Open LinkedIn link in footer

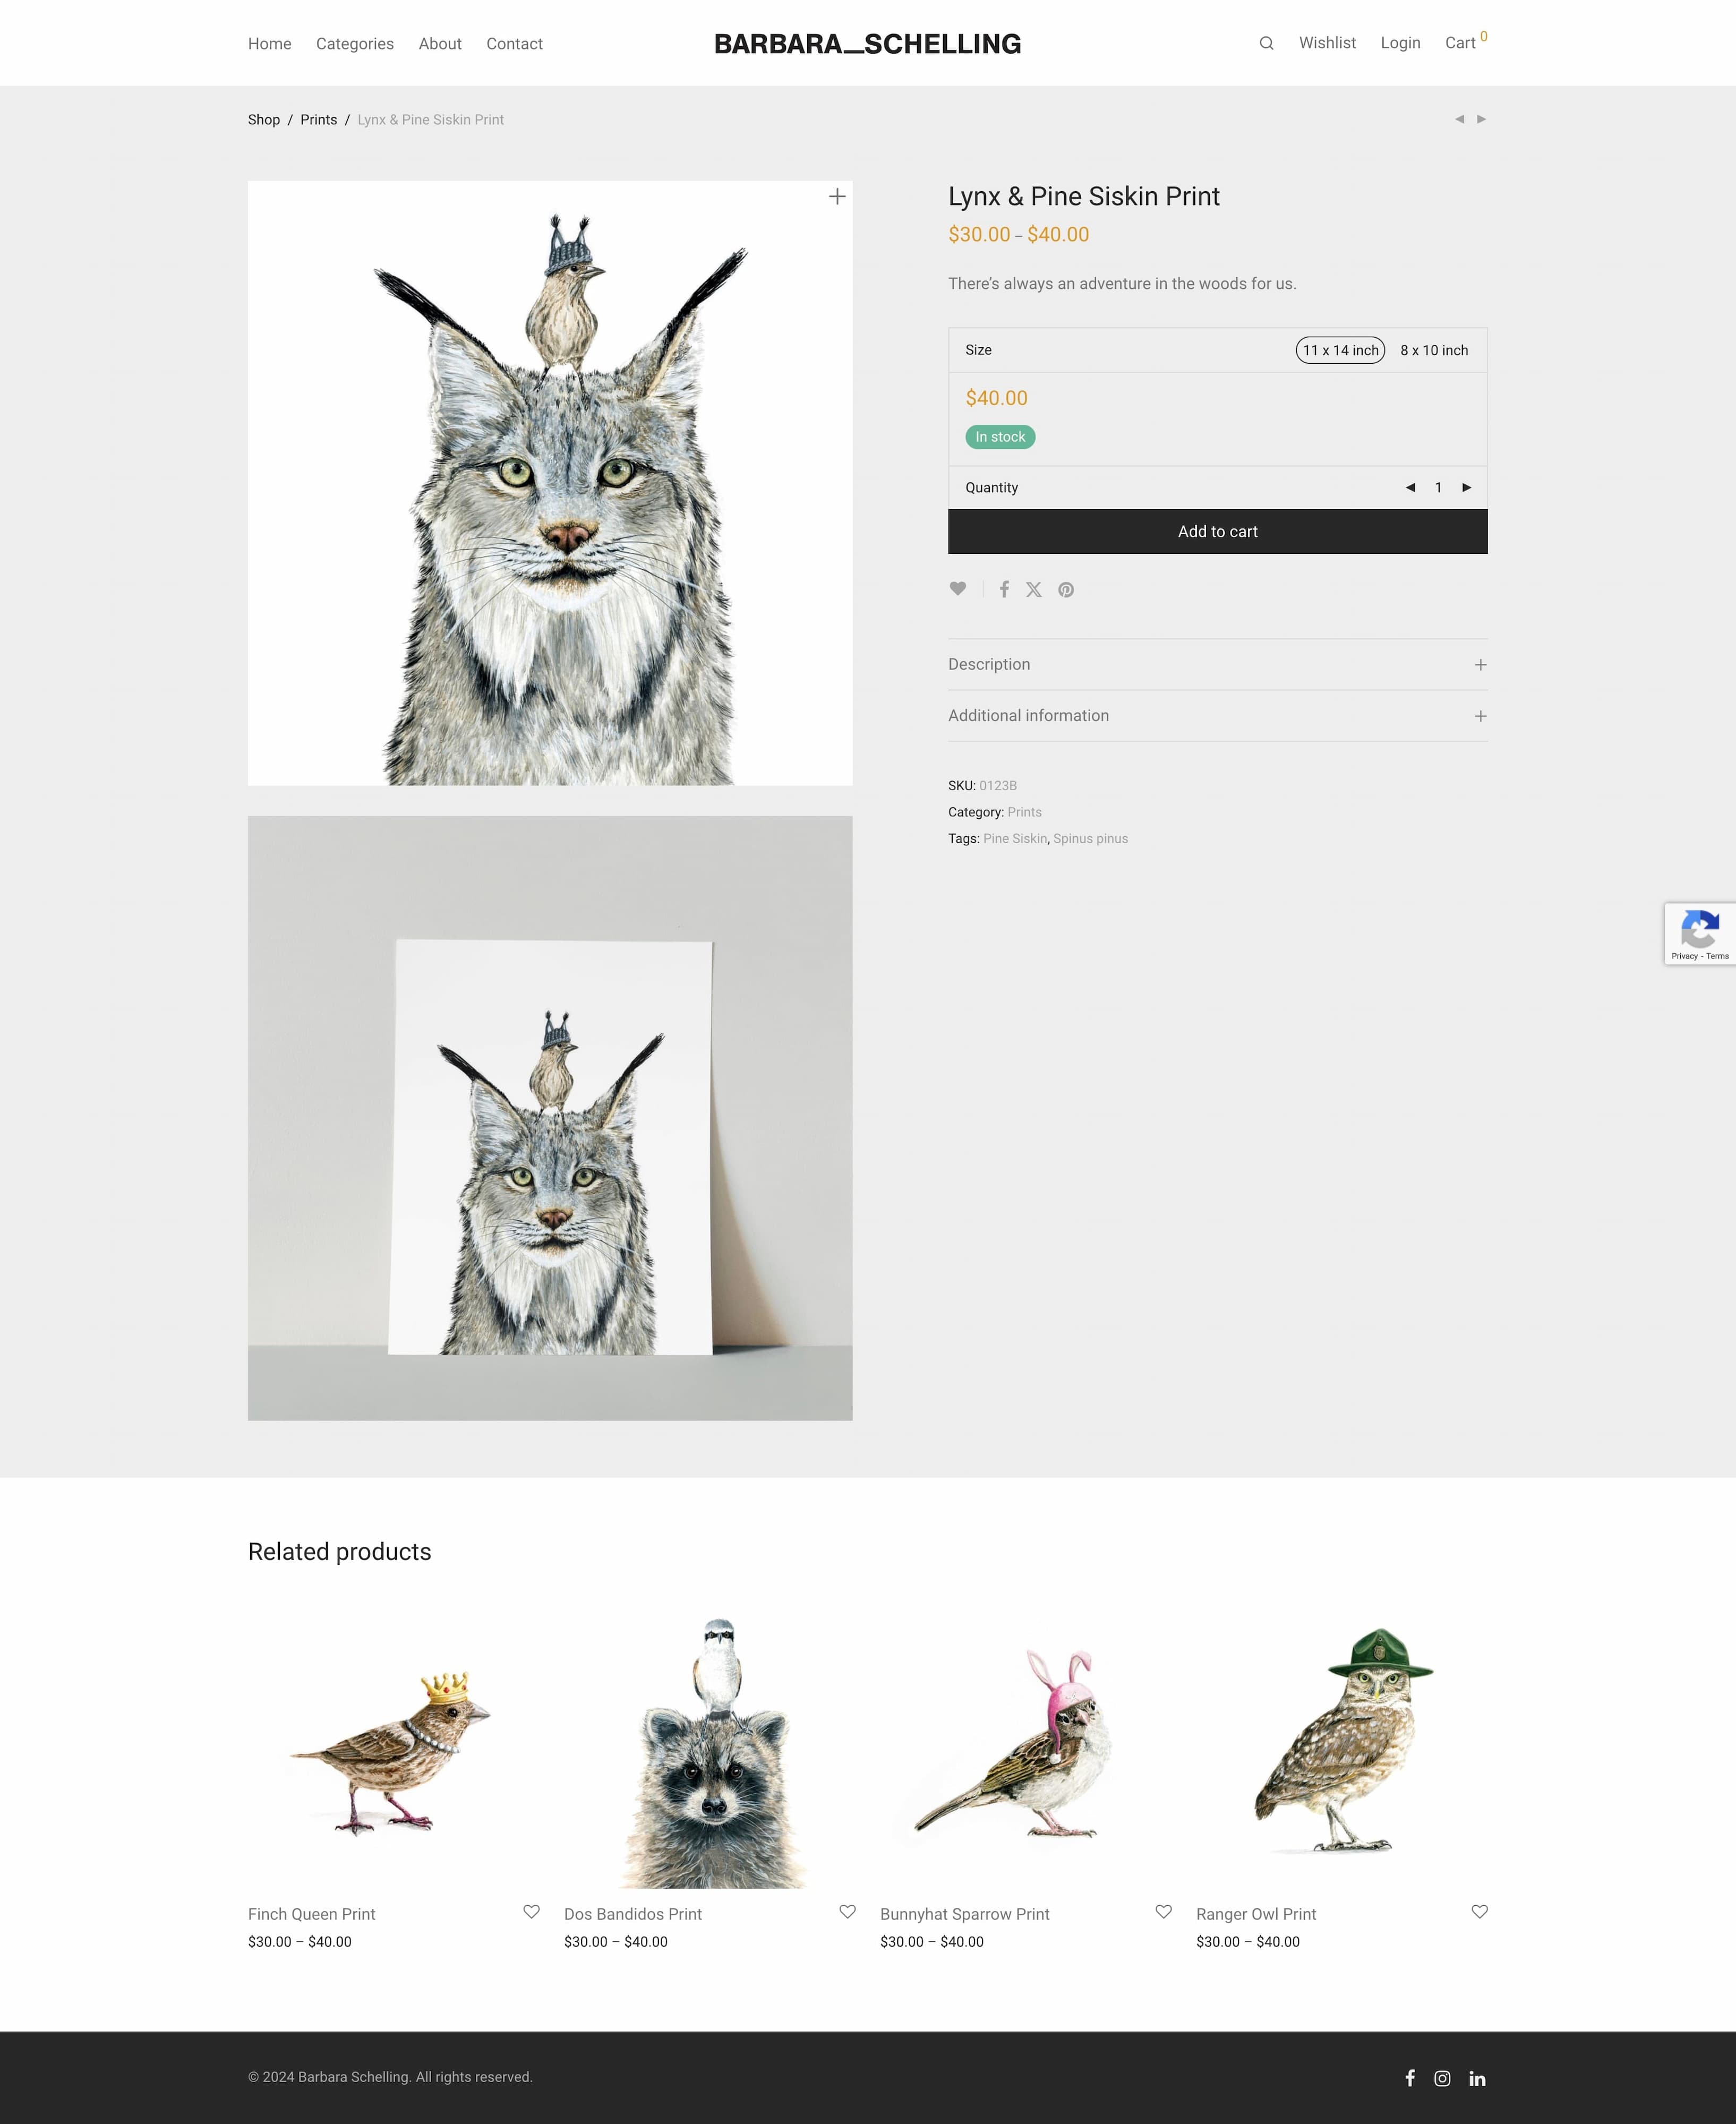tap(1477, 2078)
